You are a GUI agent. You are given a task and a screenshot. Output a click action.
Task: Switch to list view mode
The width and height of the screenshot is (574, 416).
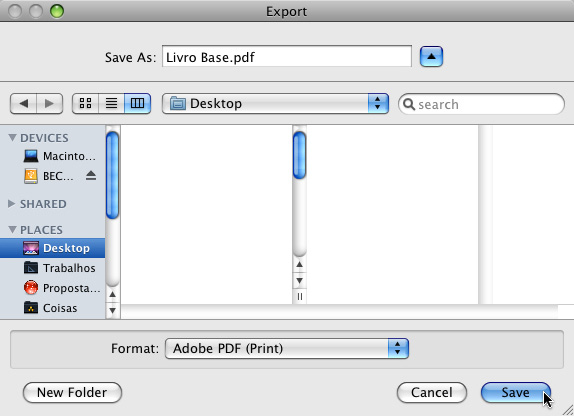(x=111, y=104)
